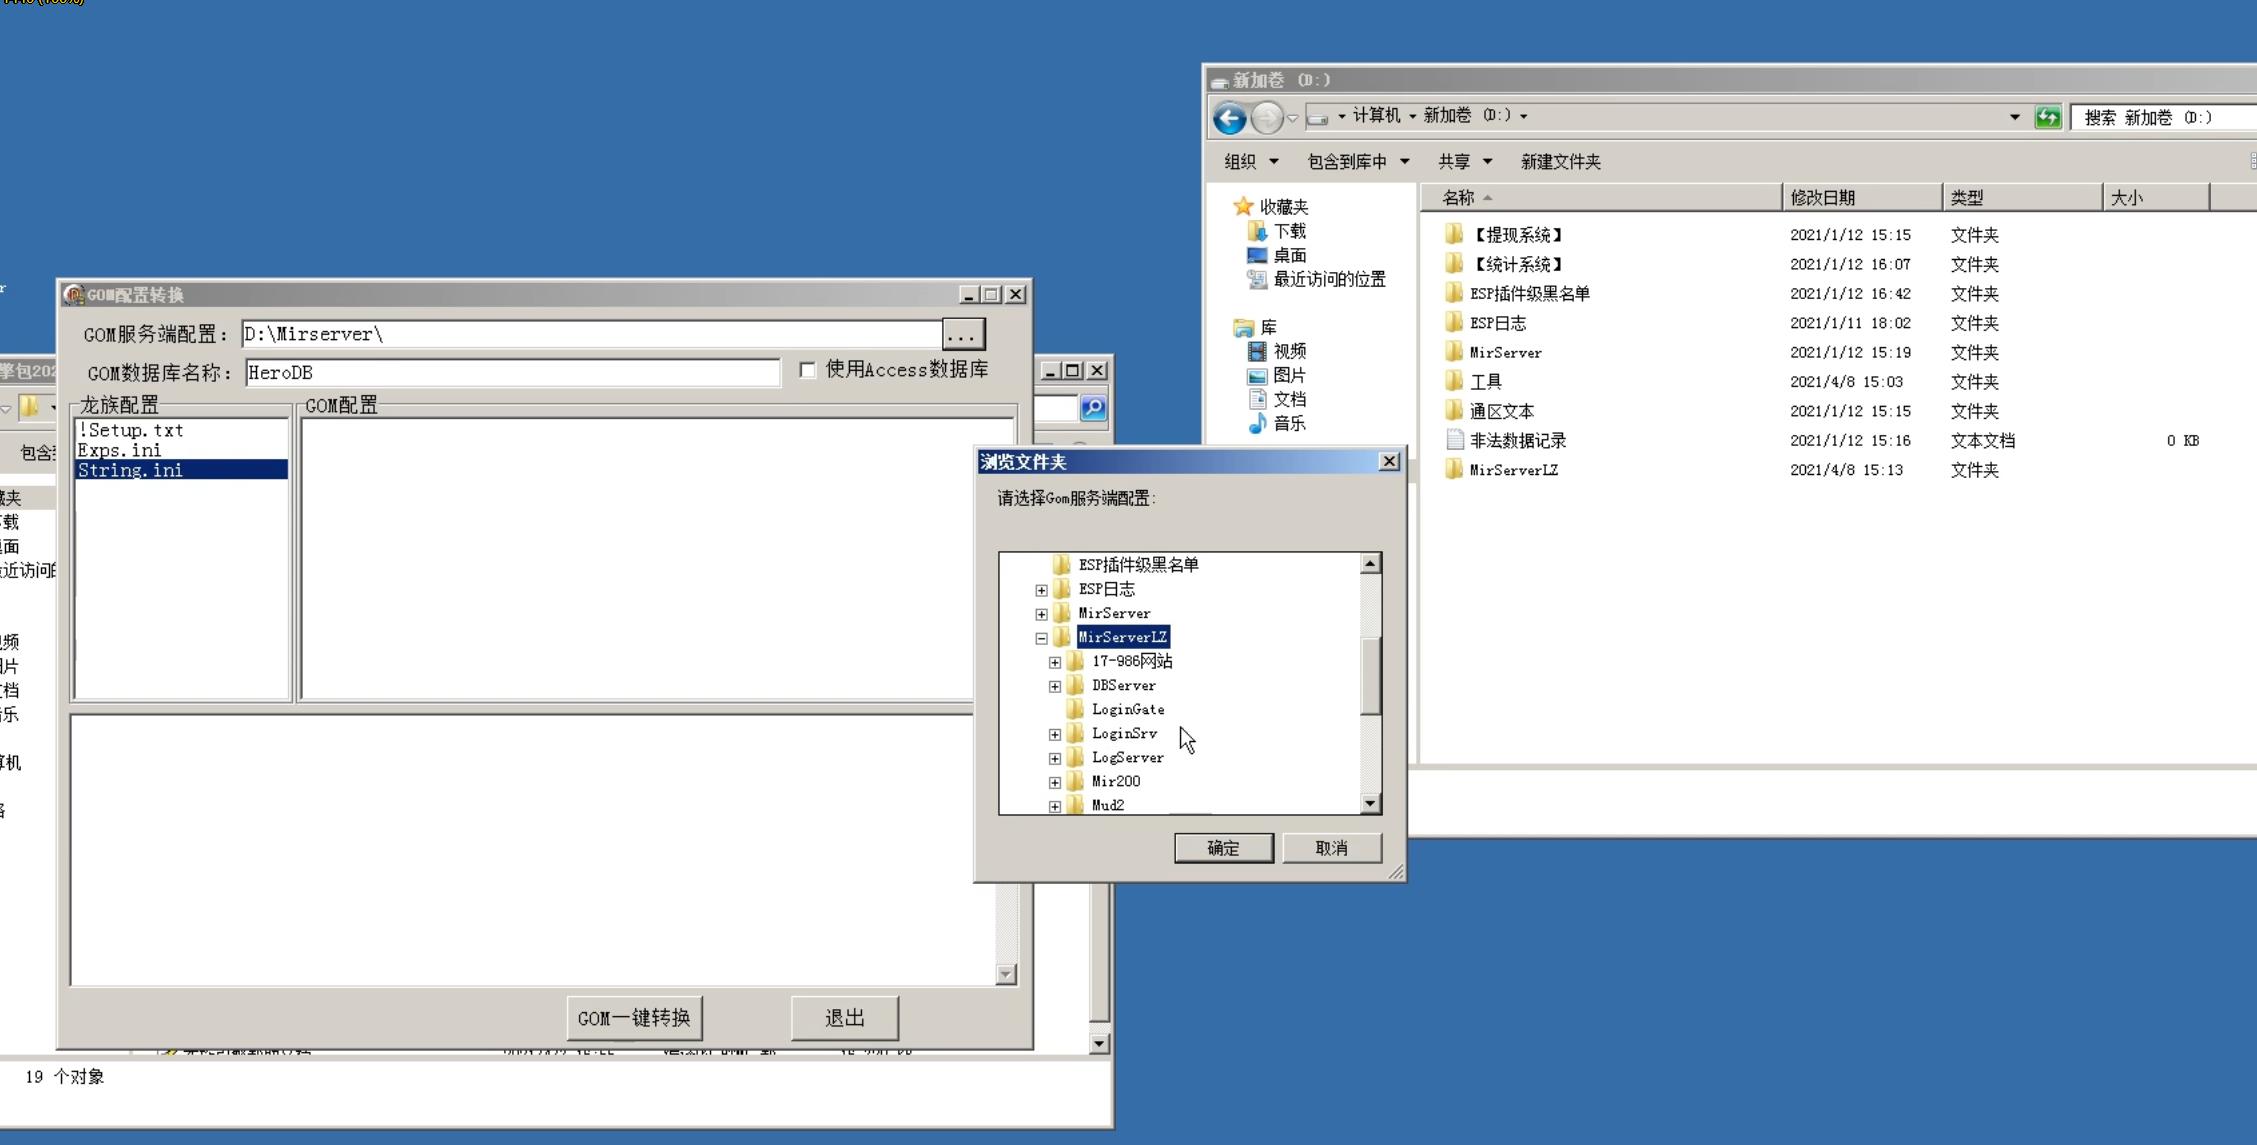Click the 取消 button in the browse dialog

pyautogui.click(x=1332, y=848)
